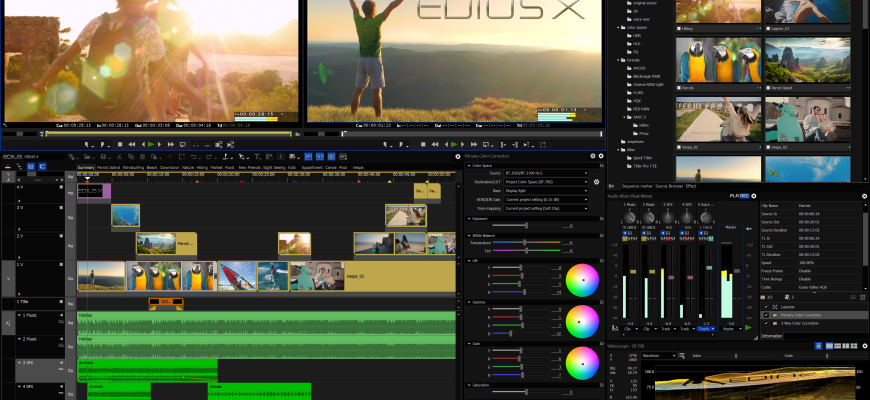Click the speaker icon beside the Master meter
870x400 pixels.
click(x=748, y=229)
